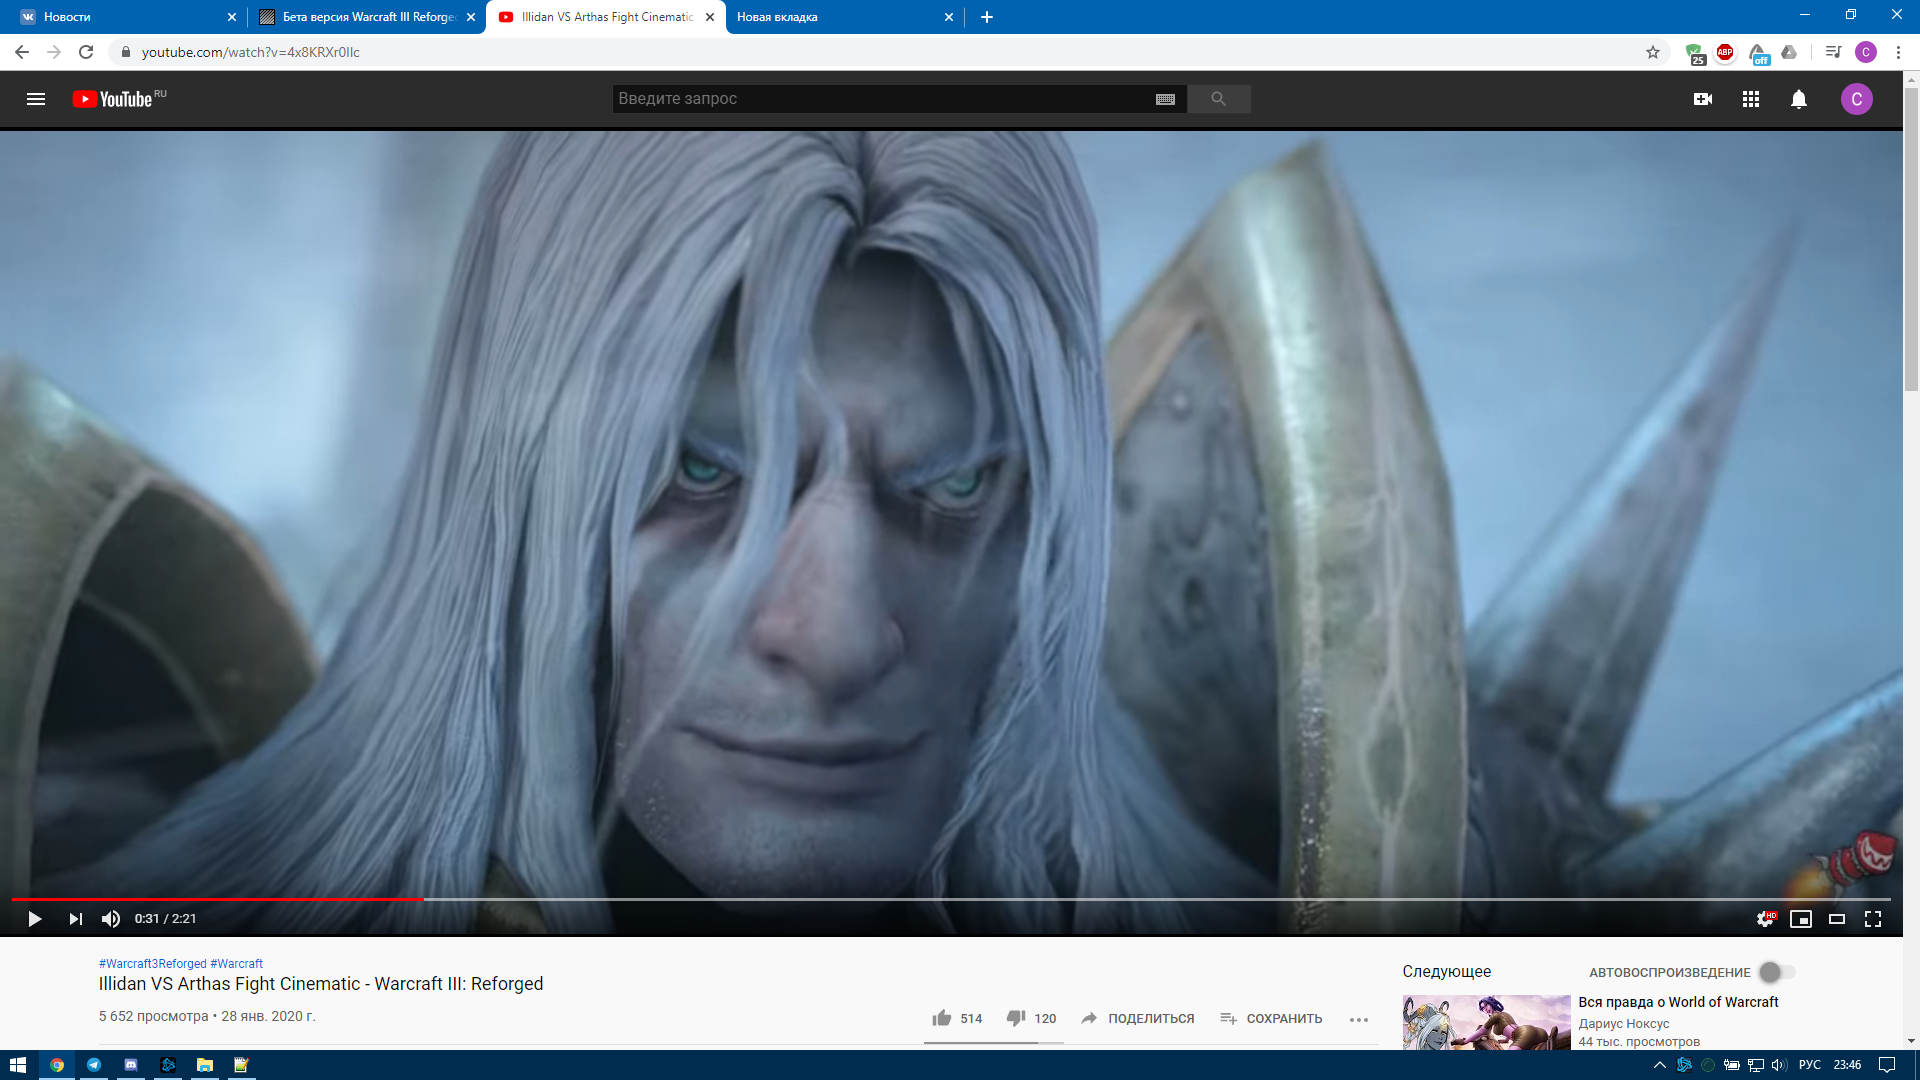Go forward in browser history
Image resolution: width=1920 pixels, height=1080 pixels.
pos(54,52)
